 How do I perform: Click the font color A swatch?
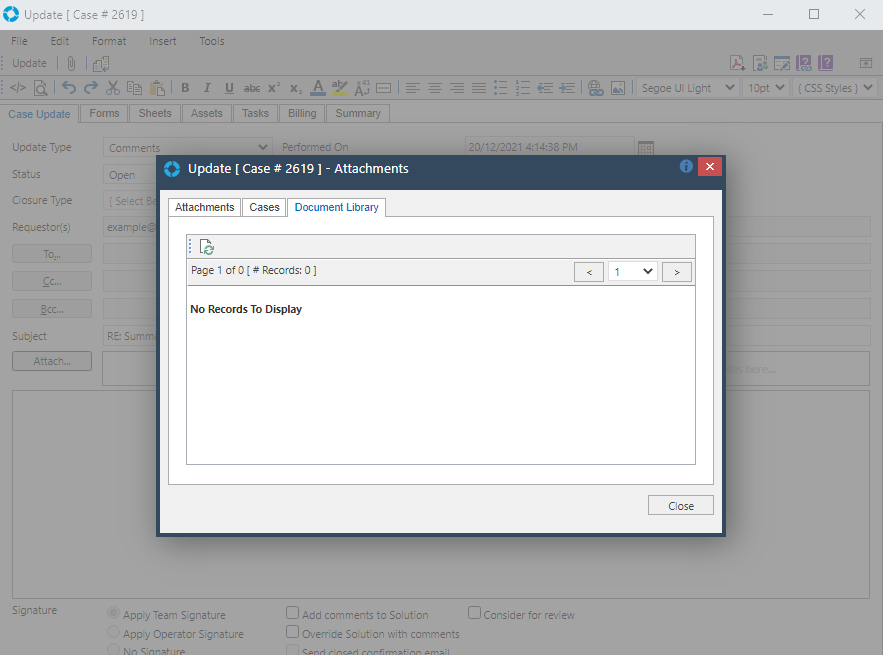click(317, 88)
